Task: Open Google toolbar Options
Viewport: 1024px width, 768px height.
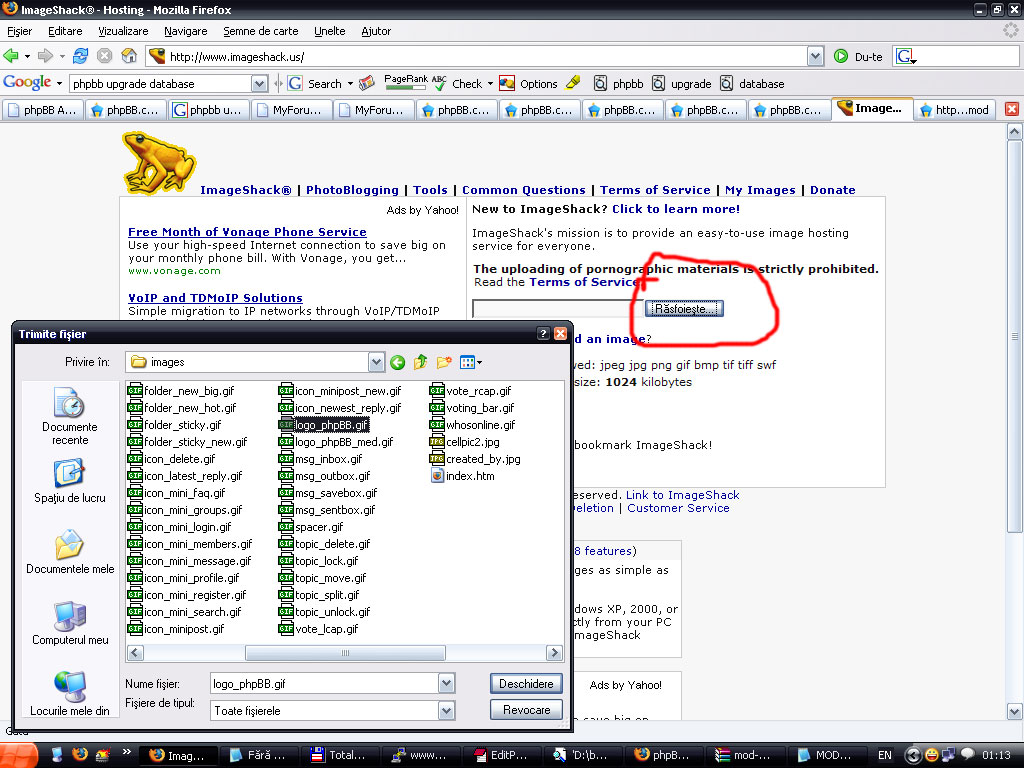Action: 528,84
